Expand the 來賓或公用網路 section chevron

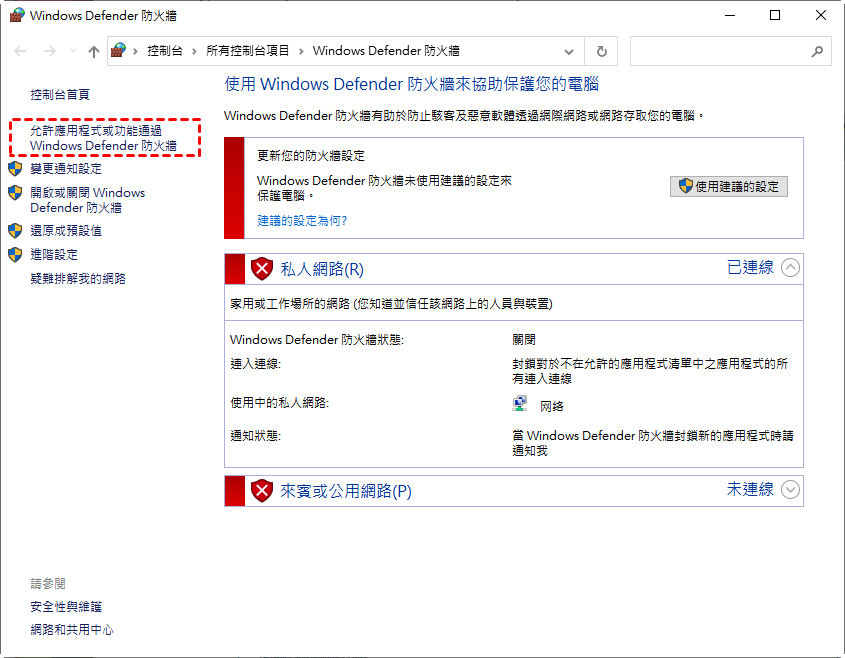[x=791, y=489]
